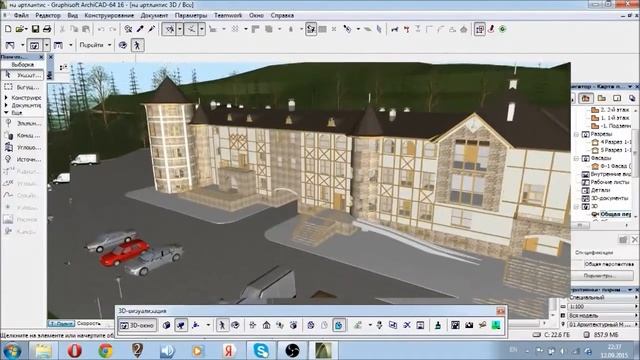Click the red pen markup icon
Image resolution: width=640 pixels, height=360 pixels.
pyautogui.click(x=491, y=29)
